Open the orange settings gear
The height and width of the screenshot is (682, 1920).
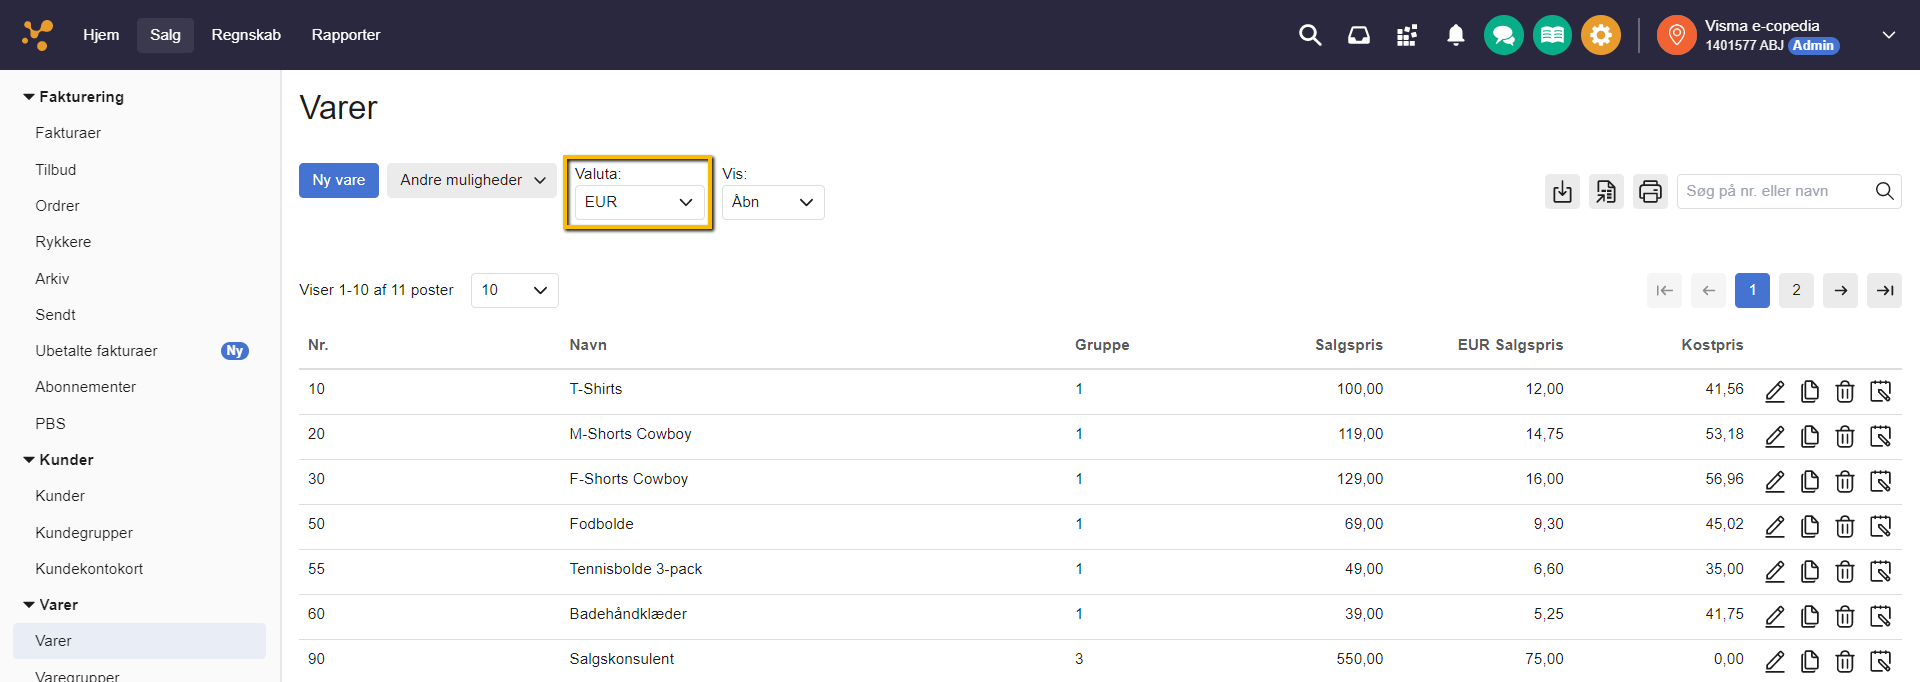1600,36
